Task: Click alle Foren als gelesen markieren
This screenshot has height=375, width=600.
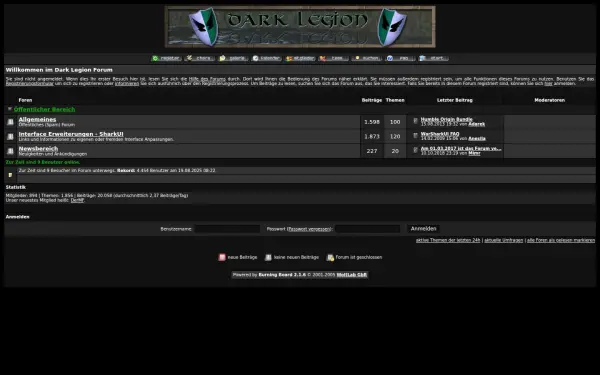Action: point(561,240)
